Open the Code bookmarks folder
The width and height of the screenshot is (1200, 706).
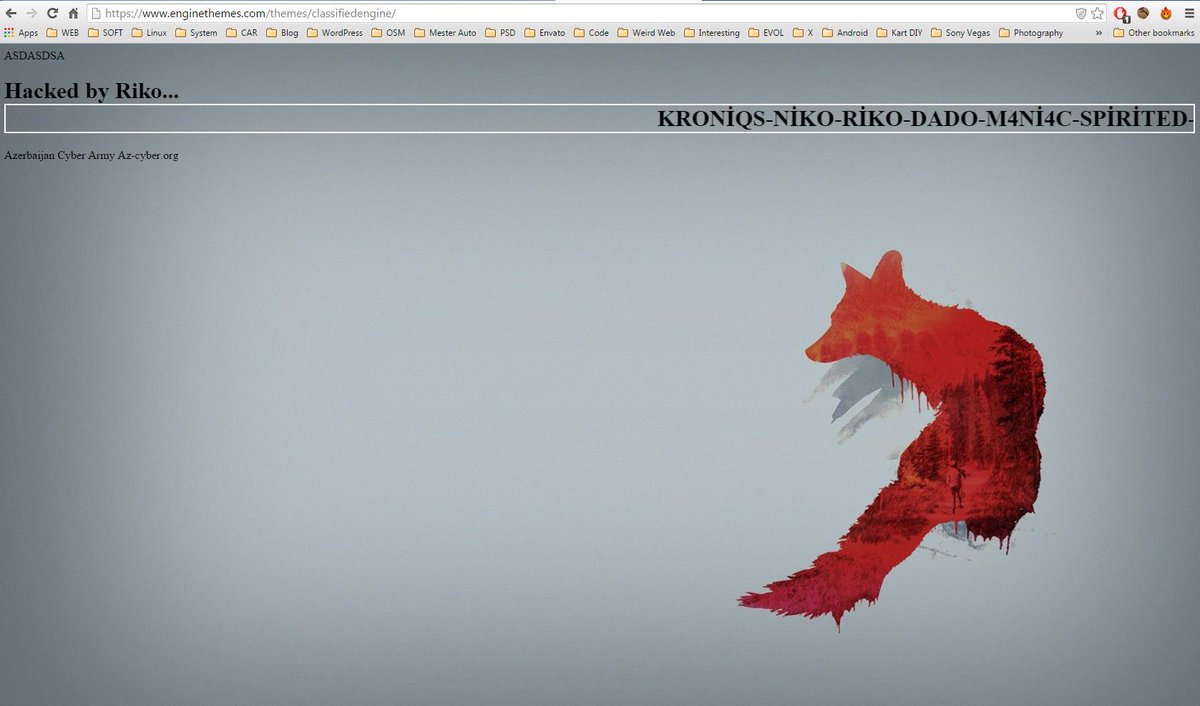coord(591,33)
